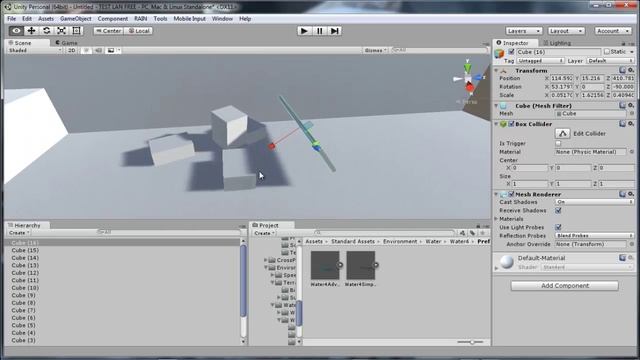Viewport: 640px width, 360px height.
Task: Collapse the Transform component
Action: [x=496, y=71]
